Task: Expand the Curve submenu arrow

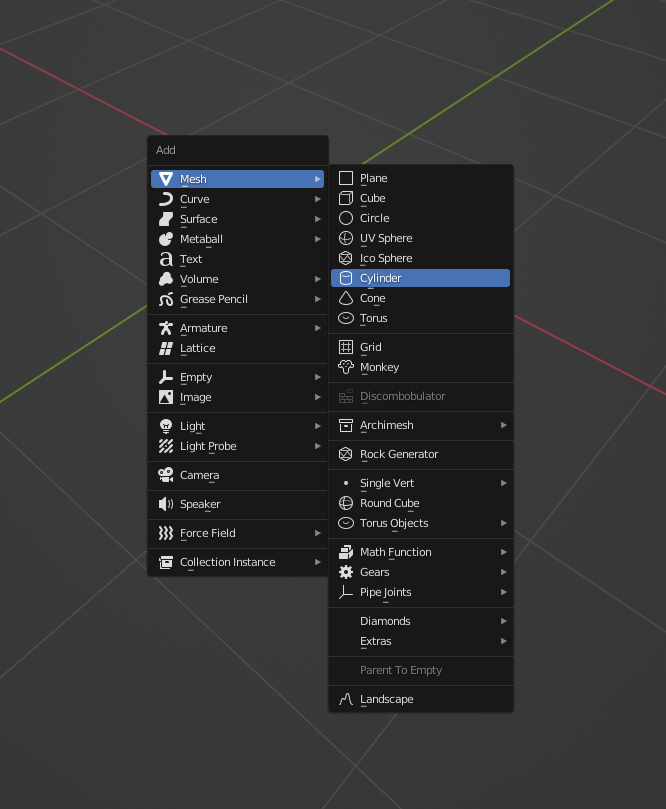Action: 318,199
